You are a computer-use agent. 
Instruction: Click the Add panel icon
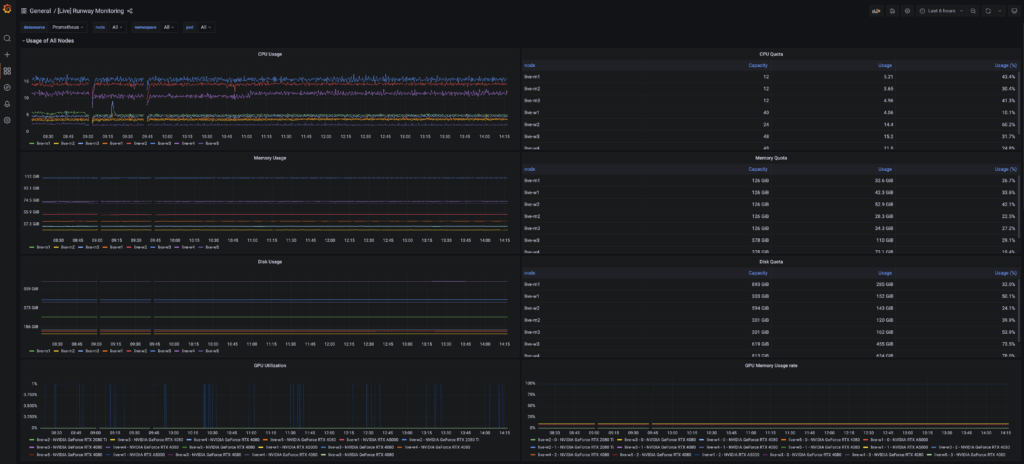click(x=877, y=10)
